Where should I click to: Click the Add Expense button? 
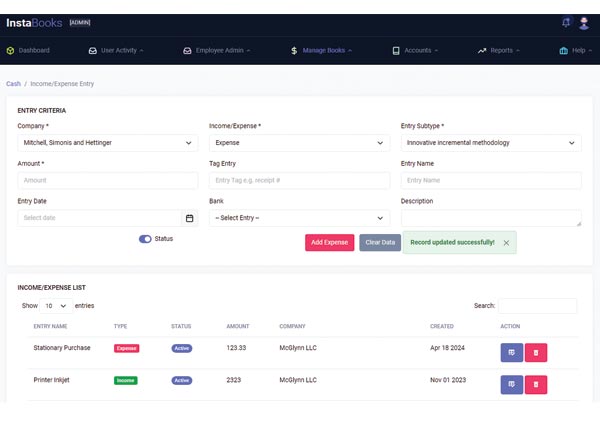point(329,242)
